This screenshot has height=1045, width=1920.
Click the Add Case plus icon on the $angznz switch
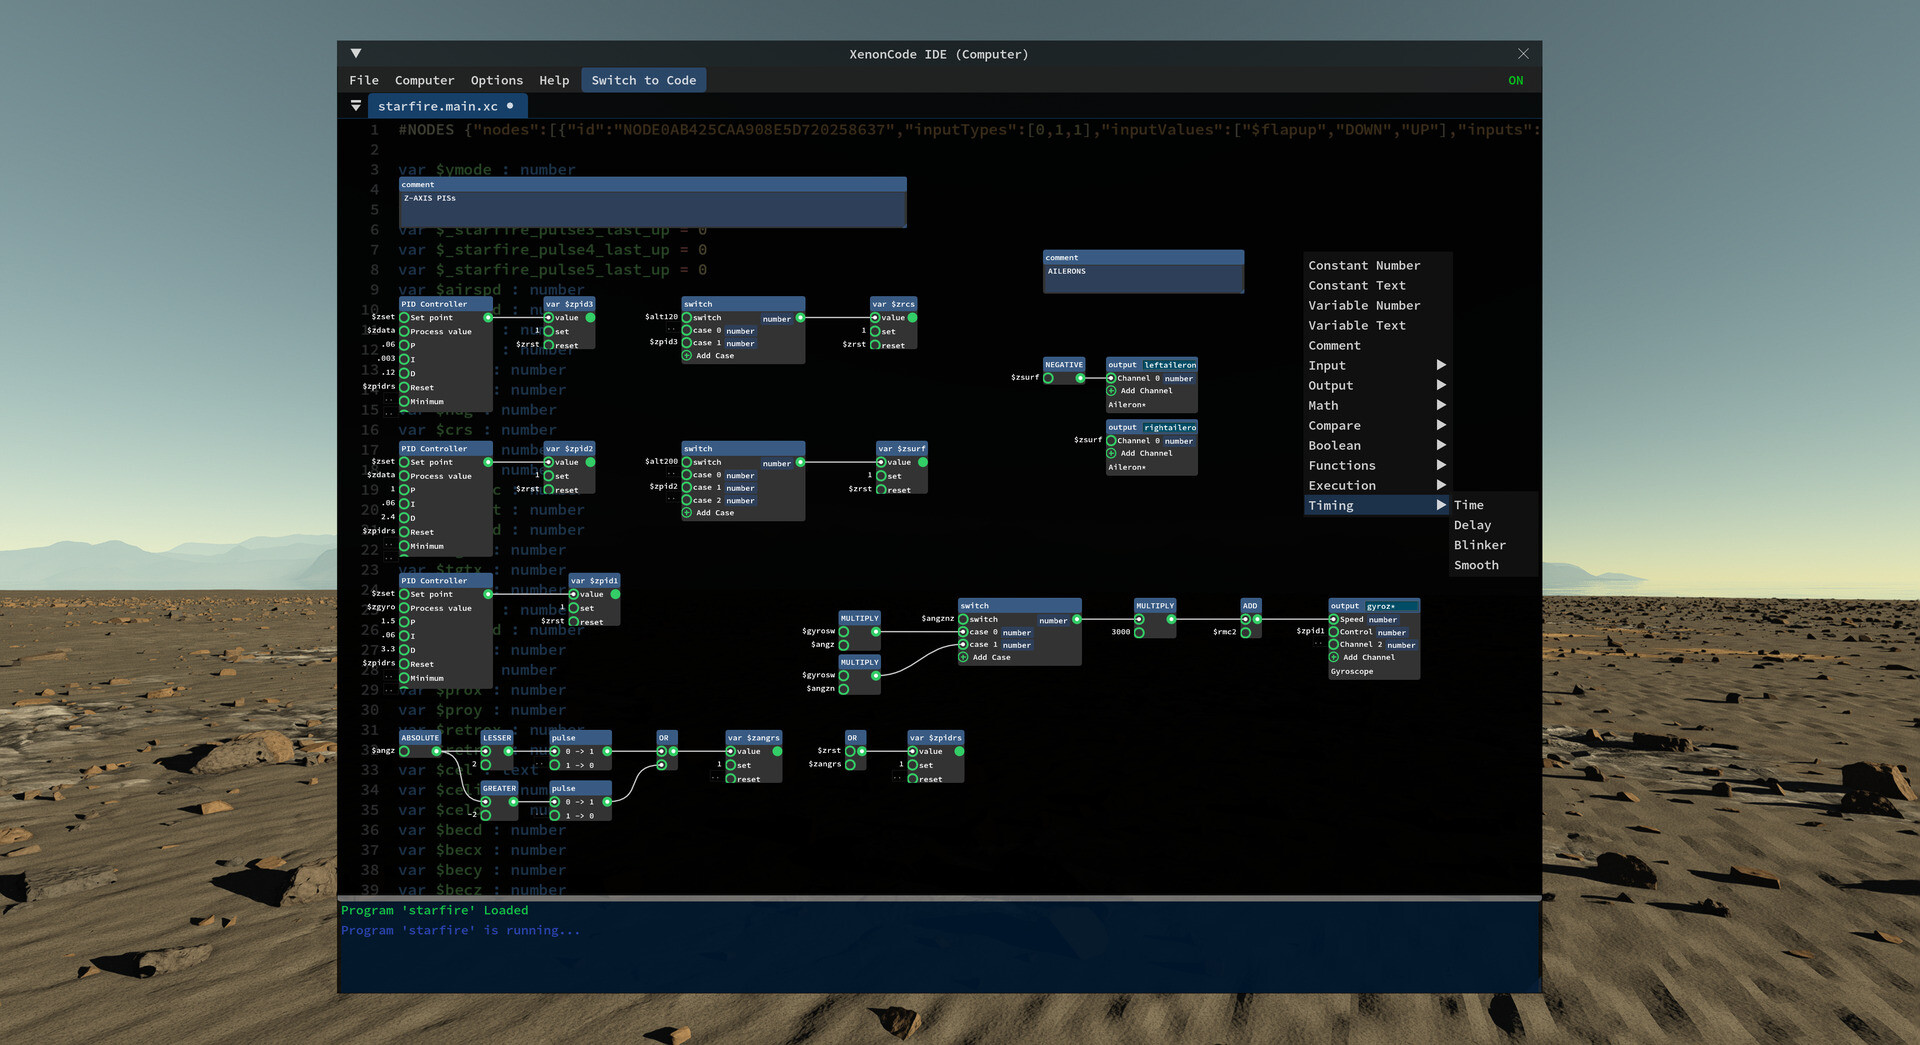click(964, 657)
